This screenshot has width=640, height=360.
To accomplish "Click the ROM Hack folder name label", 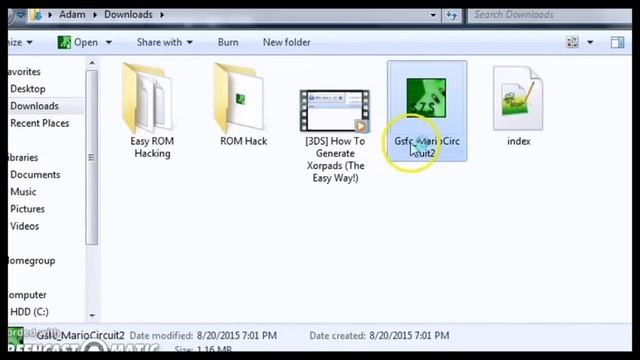I will click(244, 141).
